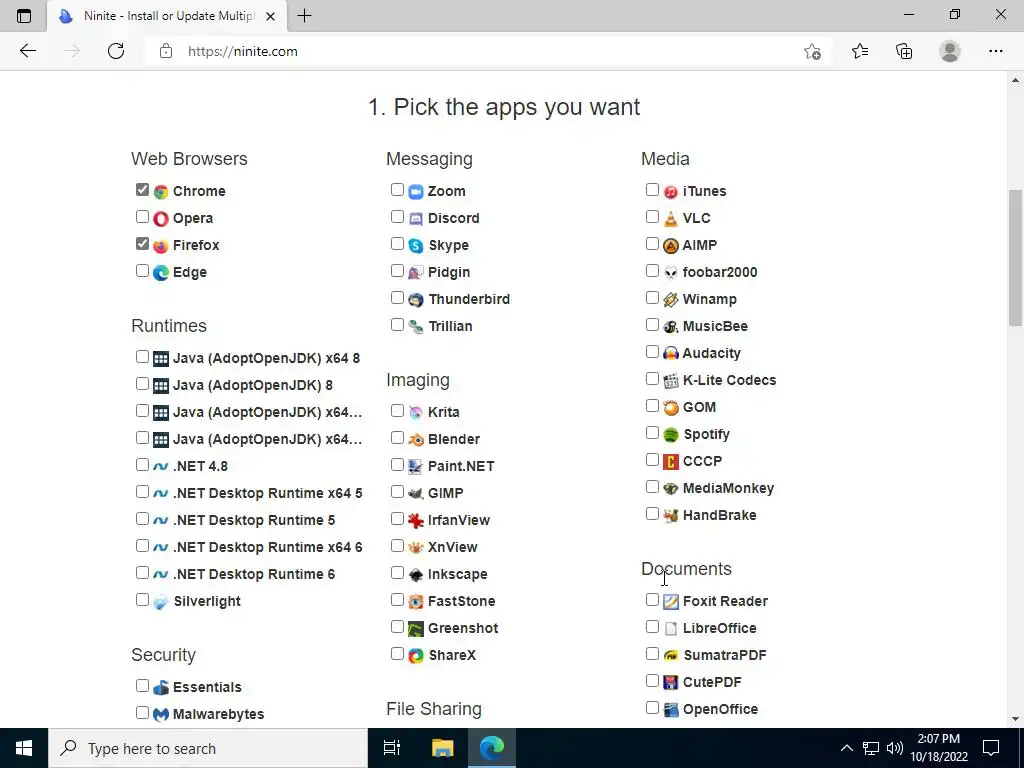
Task: Click the Skype app icon
Action: 416,246
